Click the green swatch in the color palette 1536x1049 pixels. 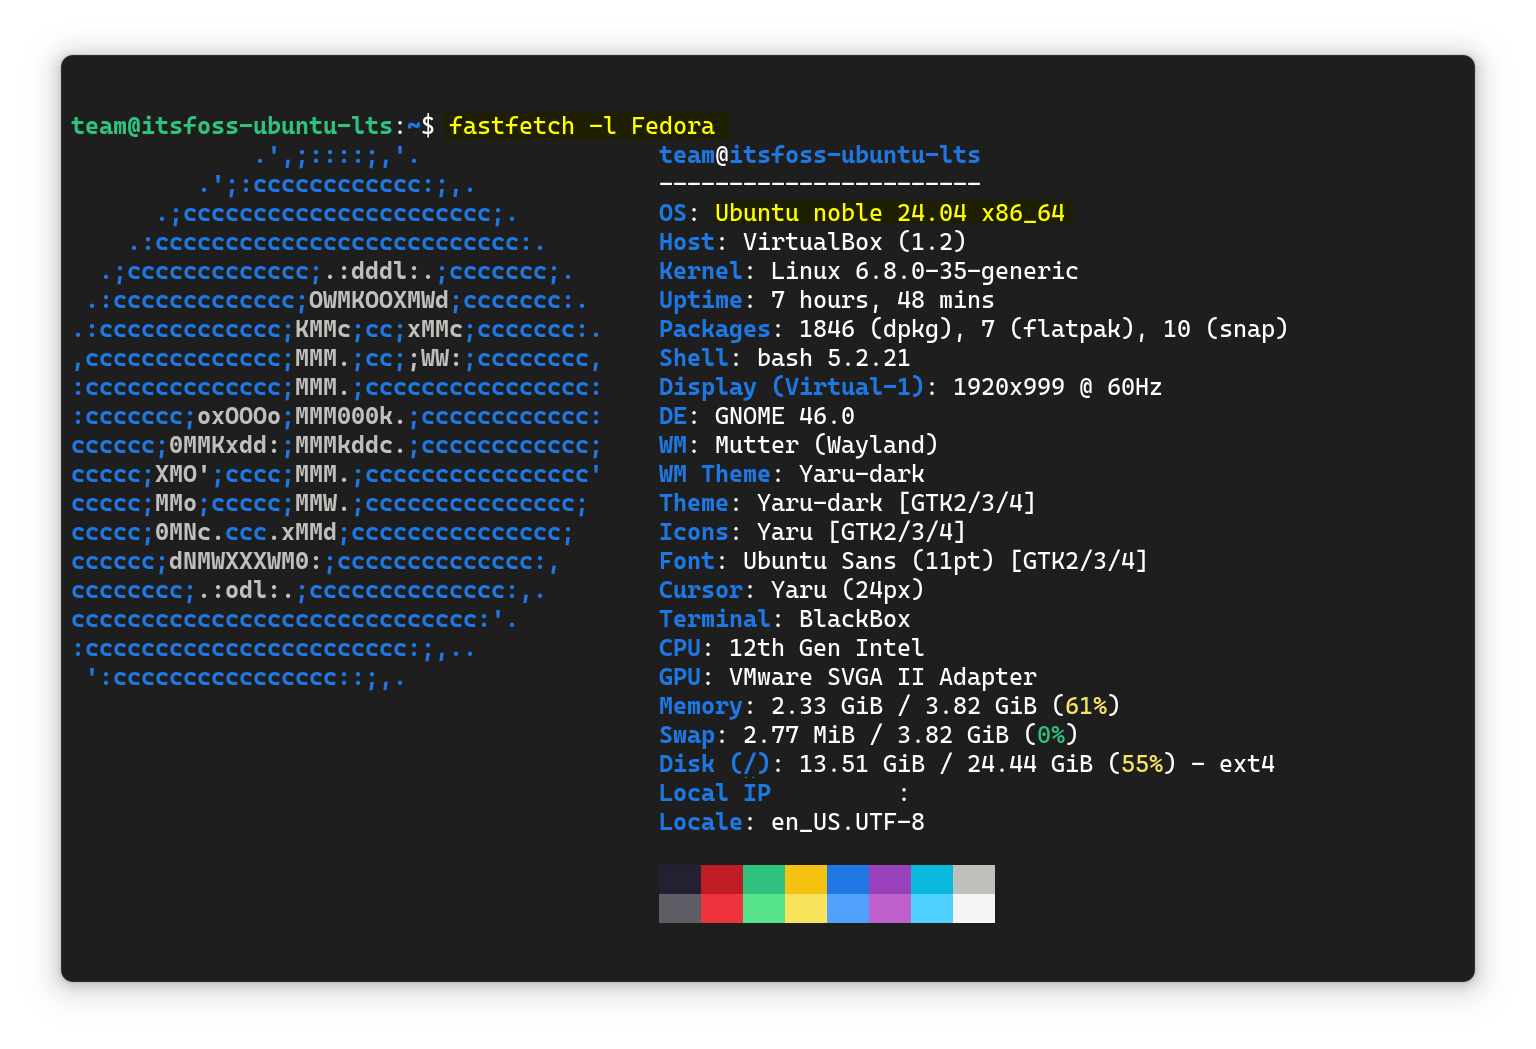click(x=764, y=880)
